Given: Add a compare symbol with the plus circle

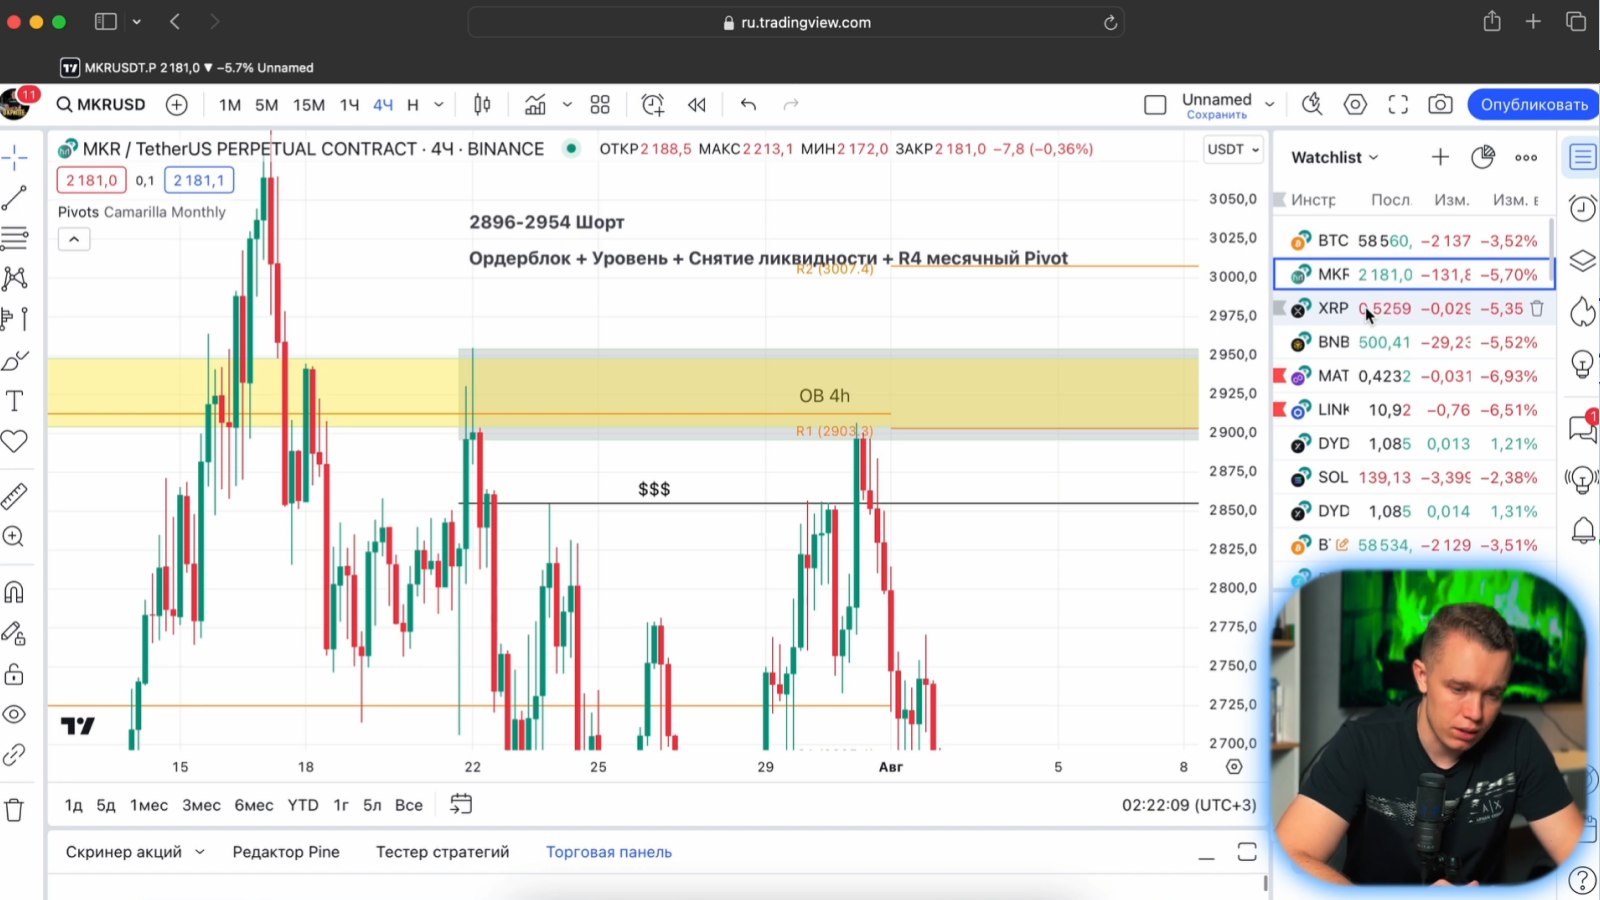Looking at the screenshot, I should pyautogui.click(x=177, y=105).
